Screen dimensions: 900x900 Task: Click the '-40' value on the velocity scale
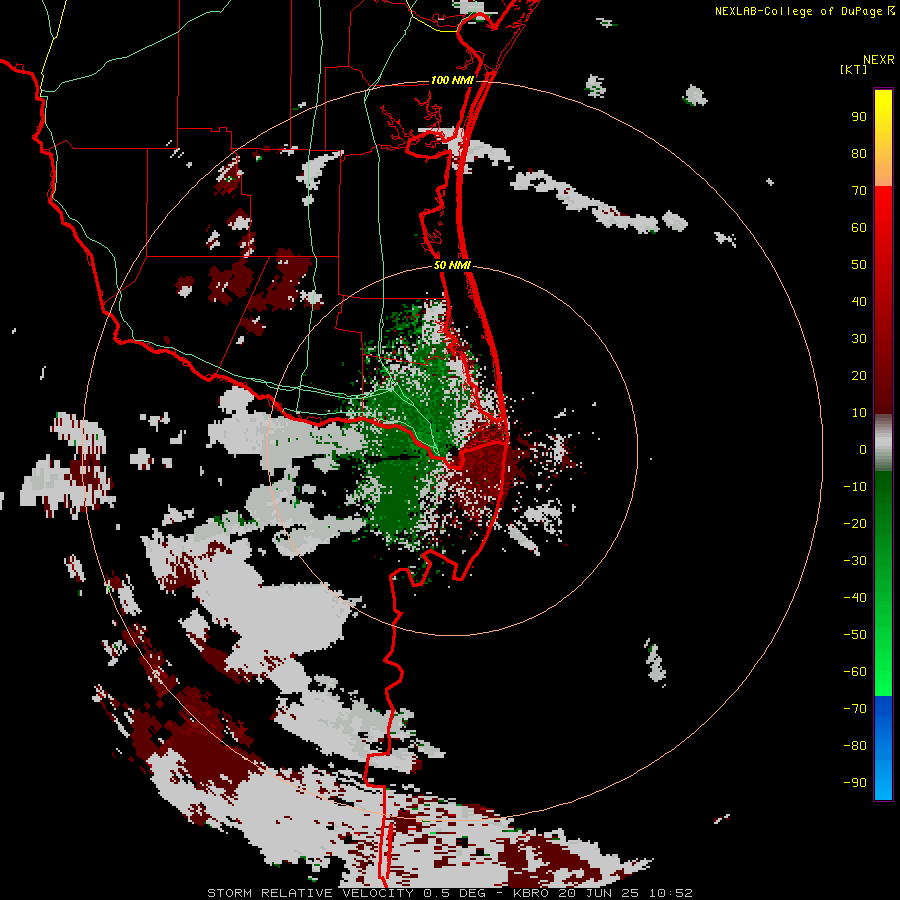[855, 598]
